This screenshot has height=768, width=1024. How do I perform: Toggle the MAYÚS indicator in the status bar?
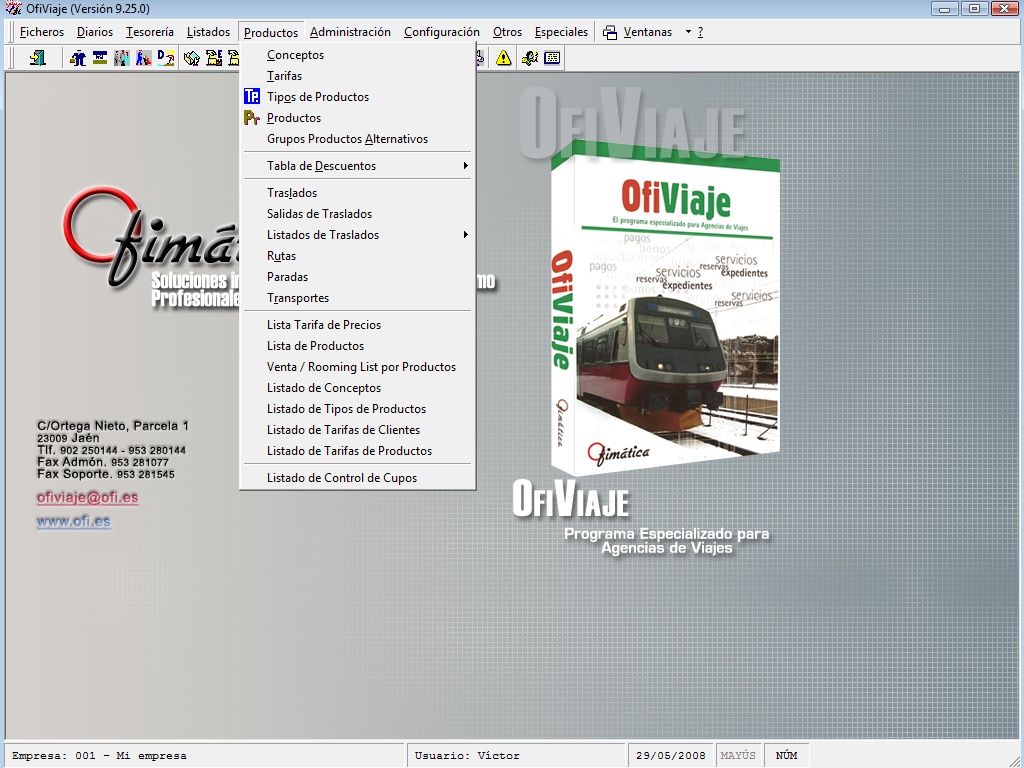[738, 754]
